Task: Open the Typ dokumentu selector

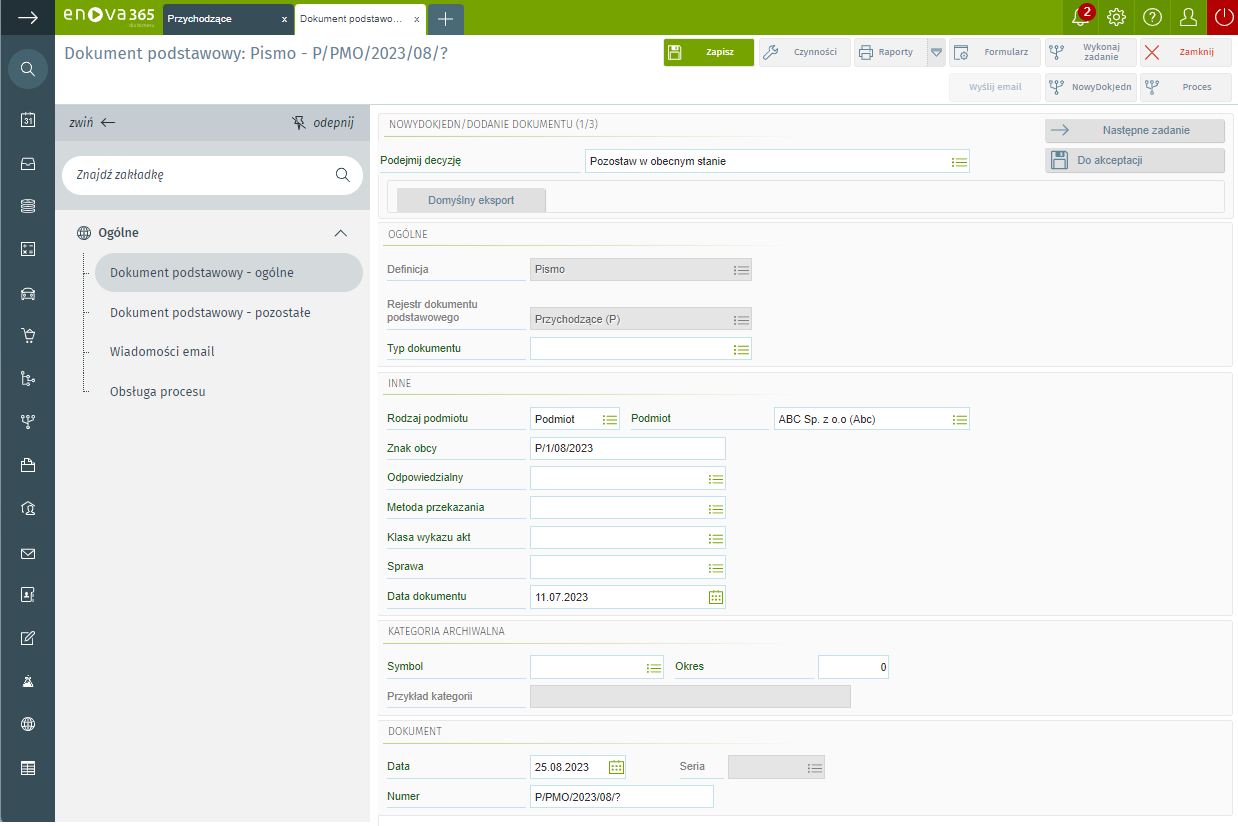Action: pyautogui.click(x=740, y=349)
